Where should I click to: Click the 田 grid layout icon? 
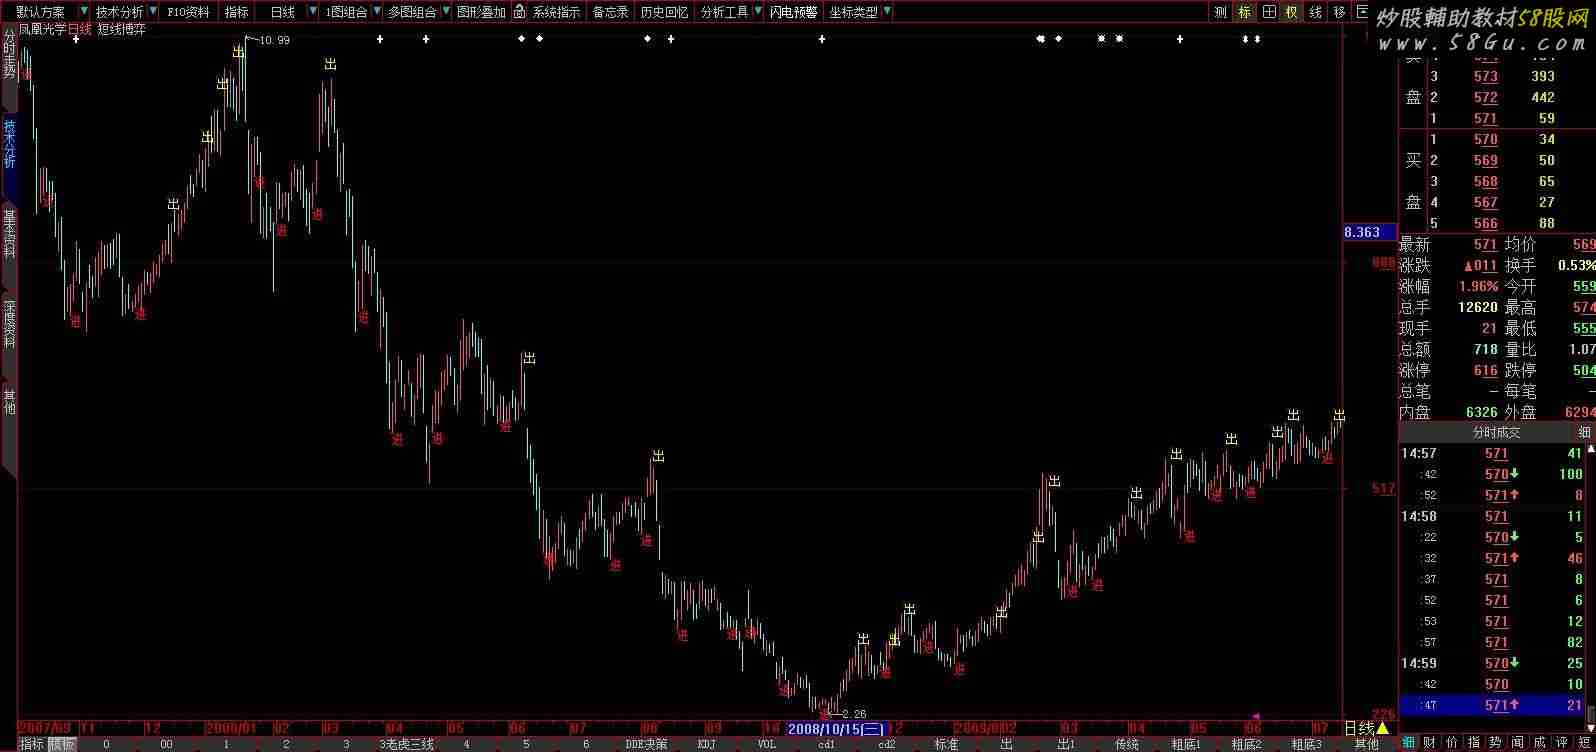[x=1269, y=12]
